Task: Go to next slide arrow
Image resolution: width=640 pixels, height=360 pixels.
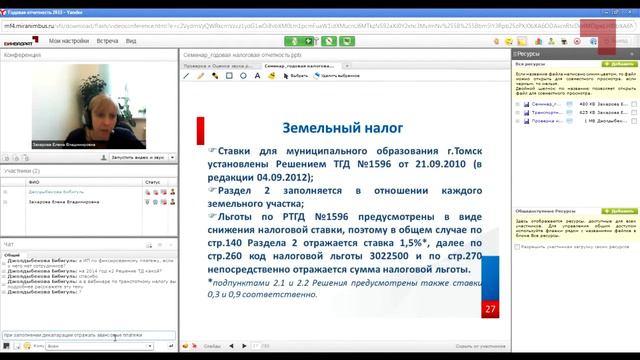Action: [x=244, y=346]
